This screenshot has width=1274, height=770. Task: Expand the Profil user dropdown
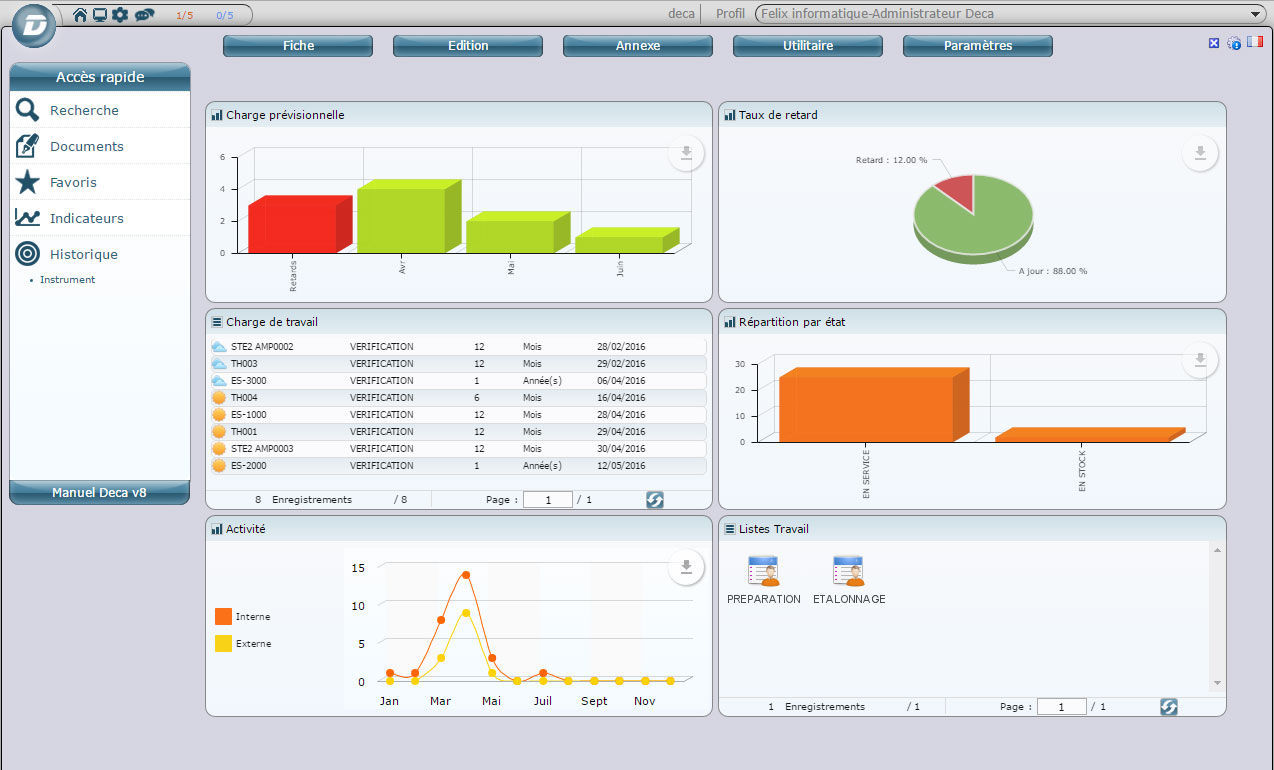(1255, 13)
